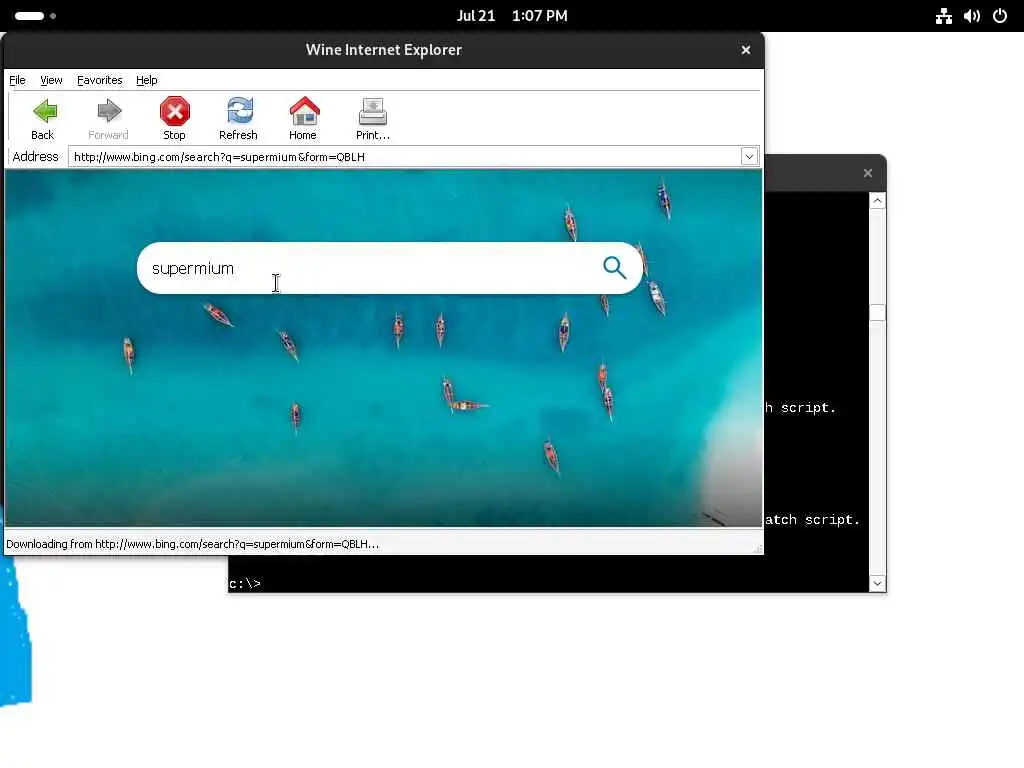1024x768 pixels.
Task: Open the File menu
Action: click(17, 80)
